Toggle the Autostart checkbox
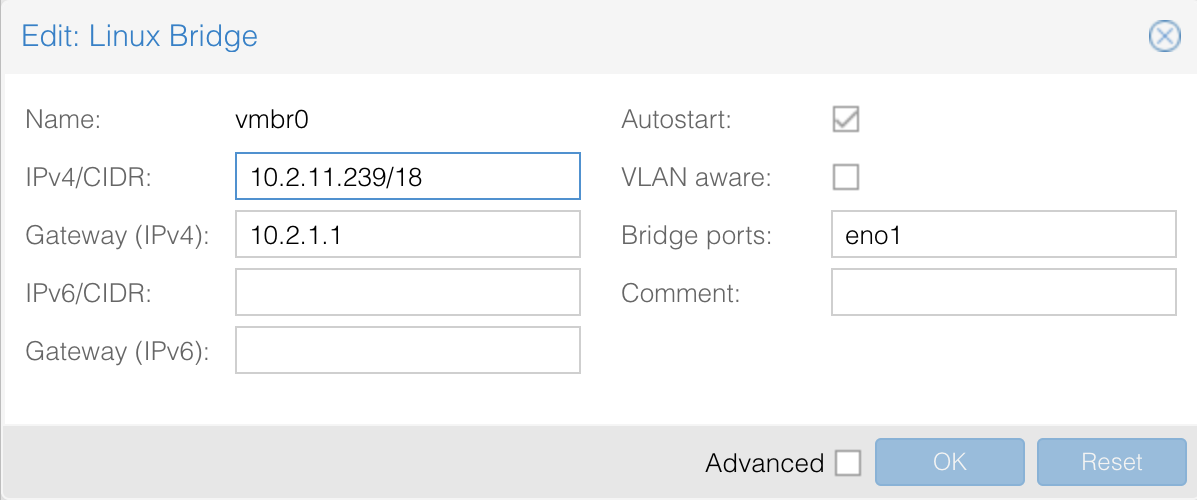The image size is (1197, 500). click(x=846, y=120)
